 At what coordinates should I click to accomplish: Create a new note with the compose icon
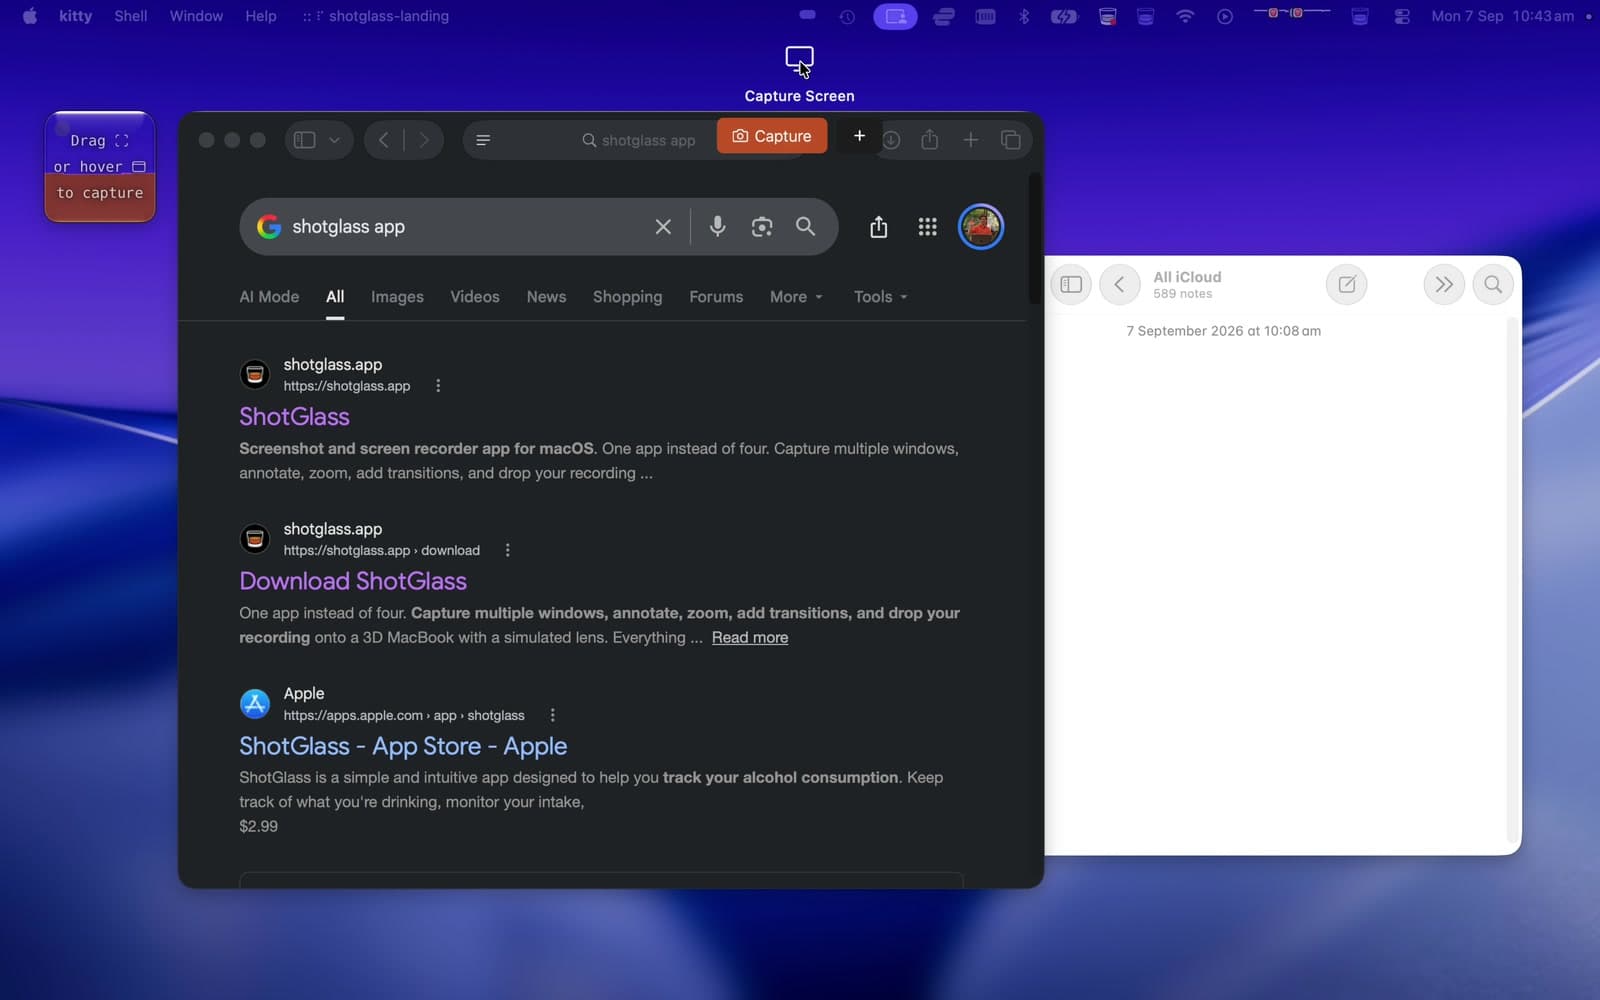[x=1347, y=285]
